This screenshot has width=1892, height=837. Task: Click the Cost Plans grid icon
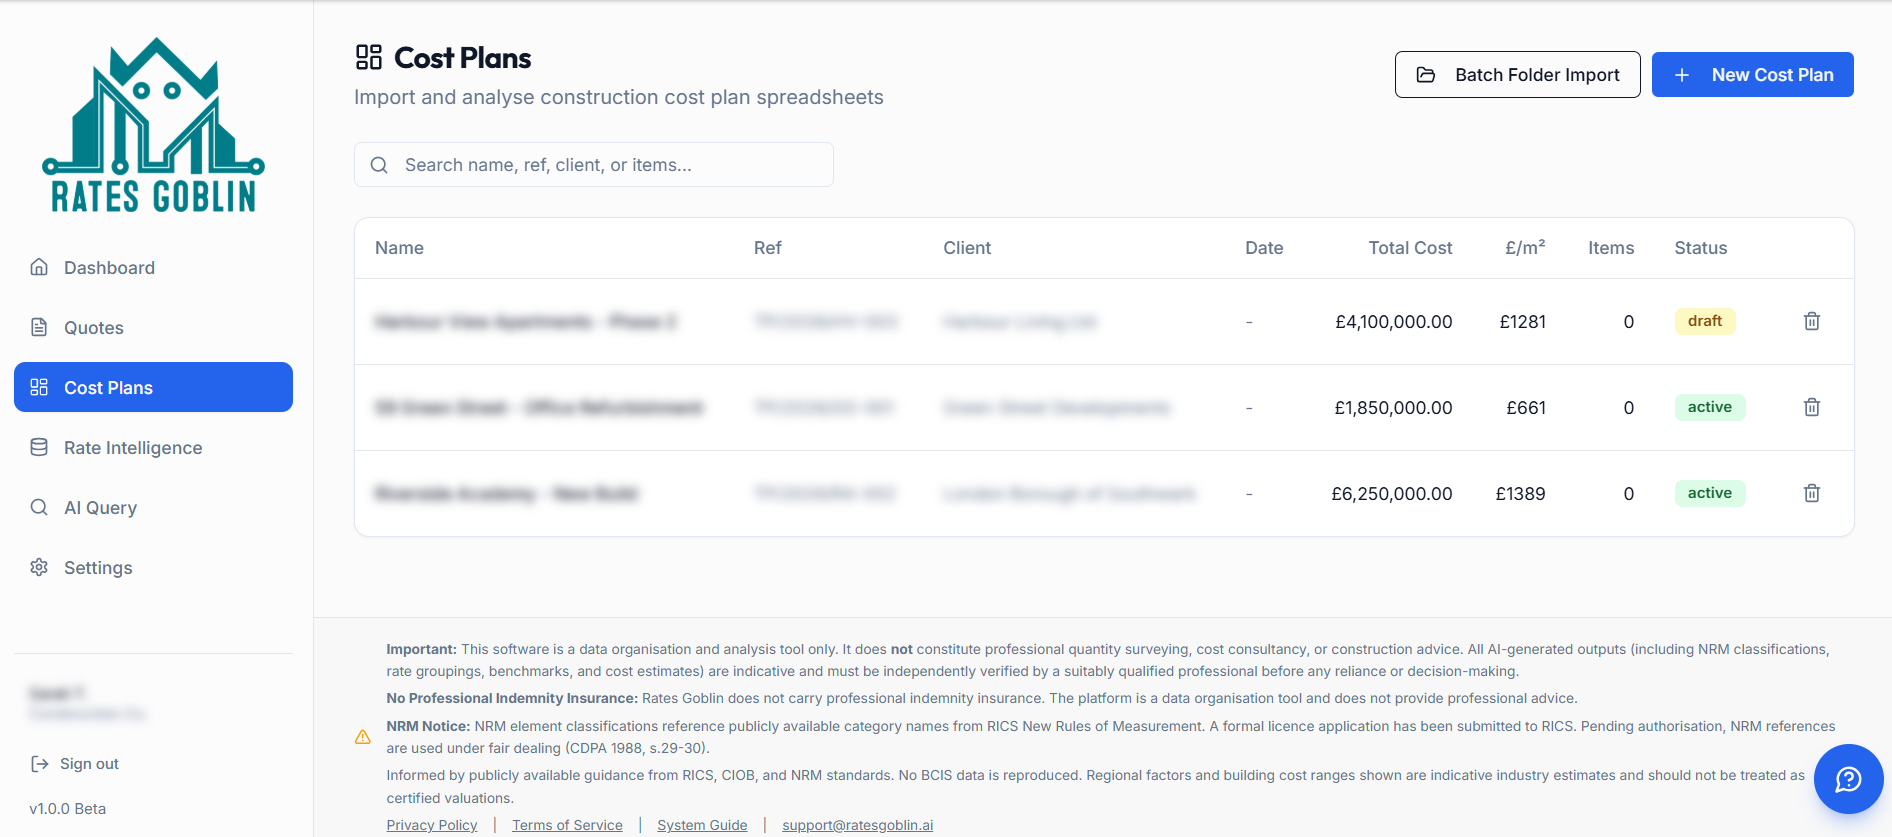pos(39,387)
